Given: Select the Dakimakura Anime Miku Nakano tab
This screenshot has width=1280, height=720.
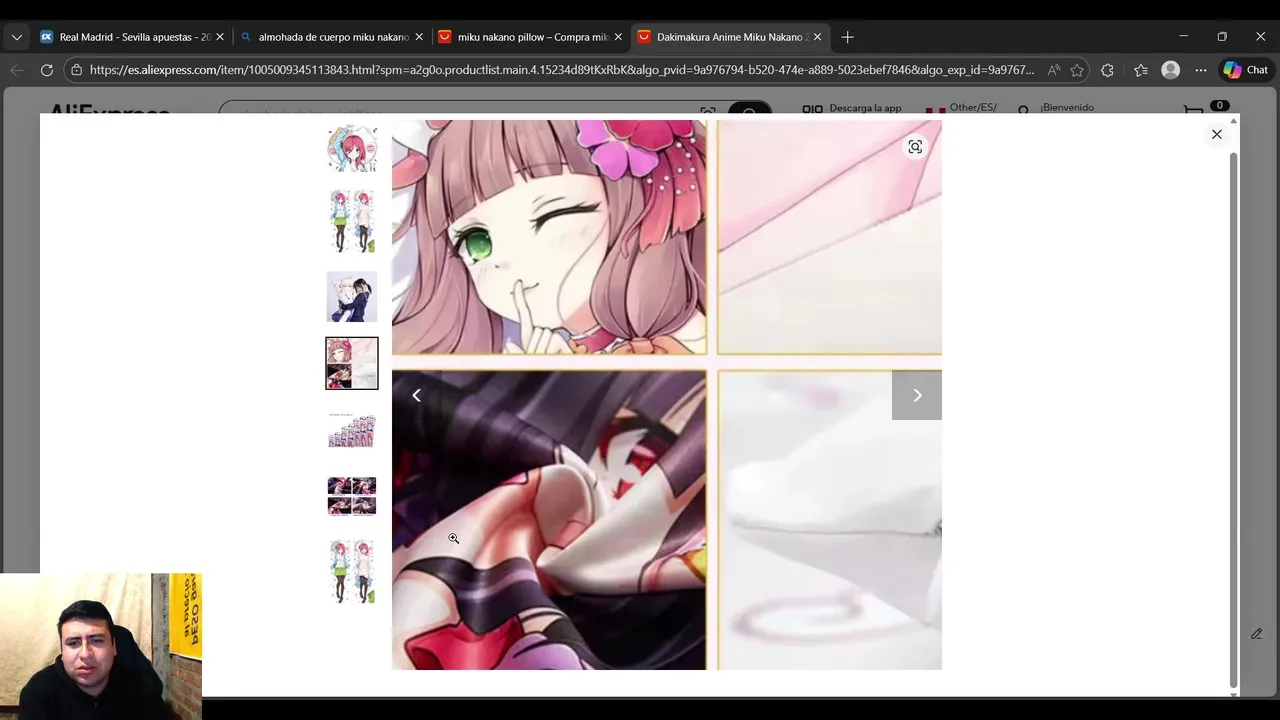Looking at the screenshot, I should pos(729,37).
